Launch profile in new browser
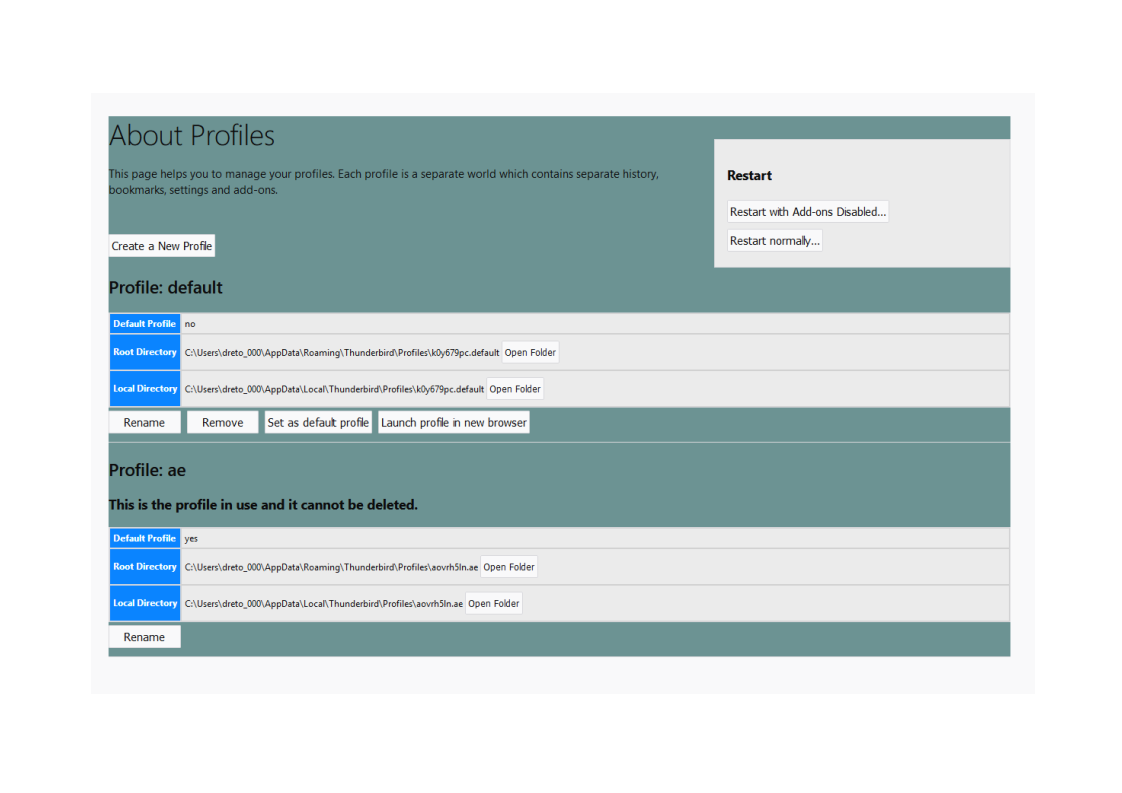Viewport: 1122px width, 793px height. click(x=453, y=423)
